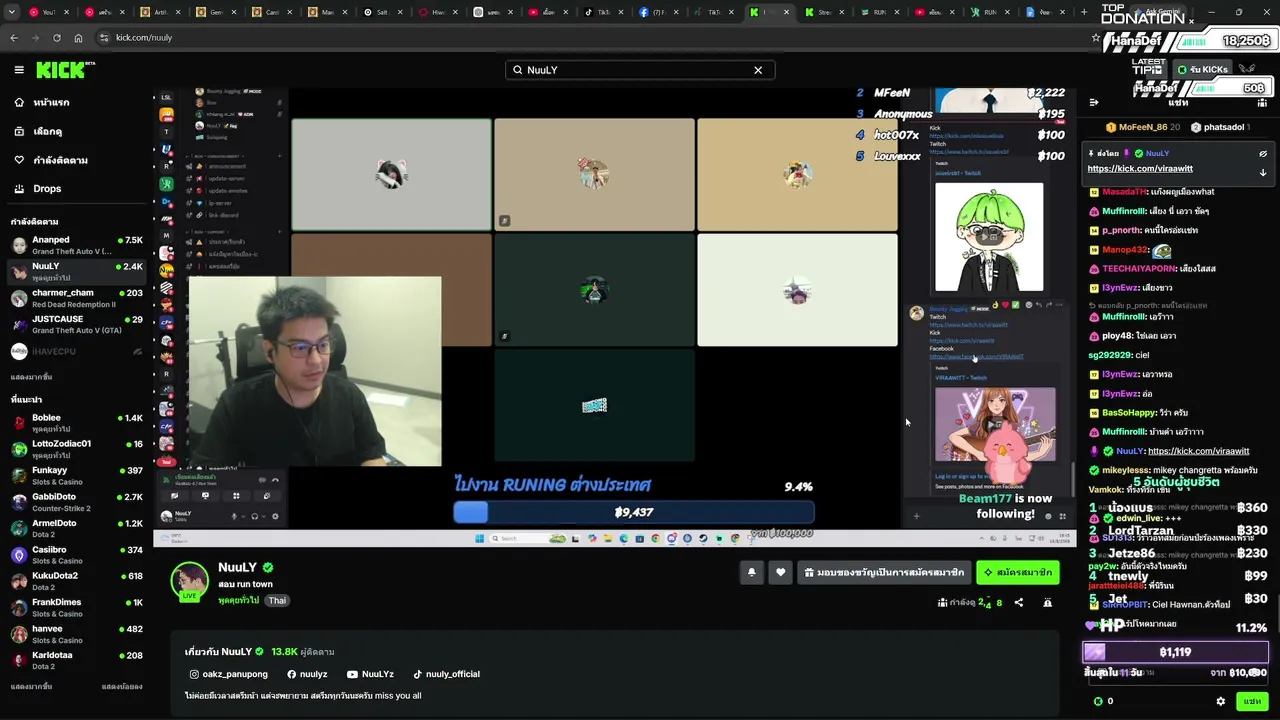Open the Drops section

47,189
